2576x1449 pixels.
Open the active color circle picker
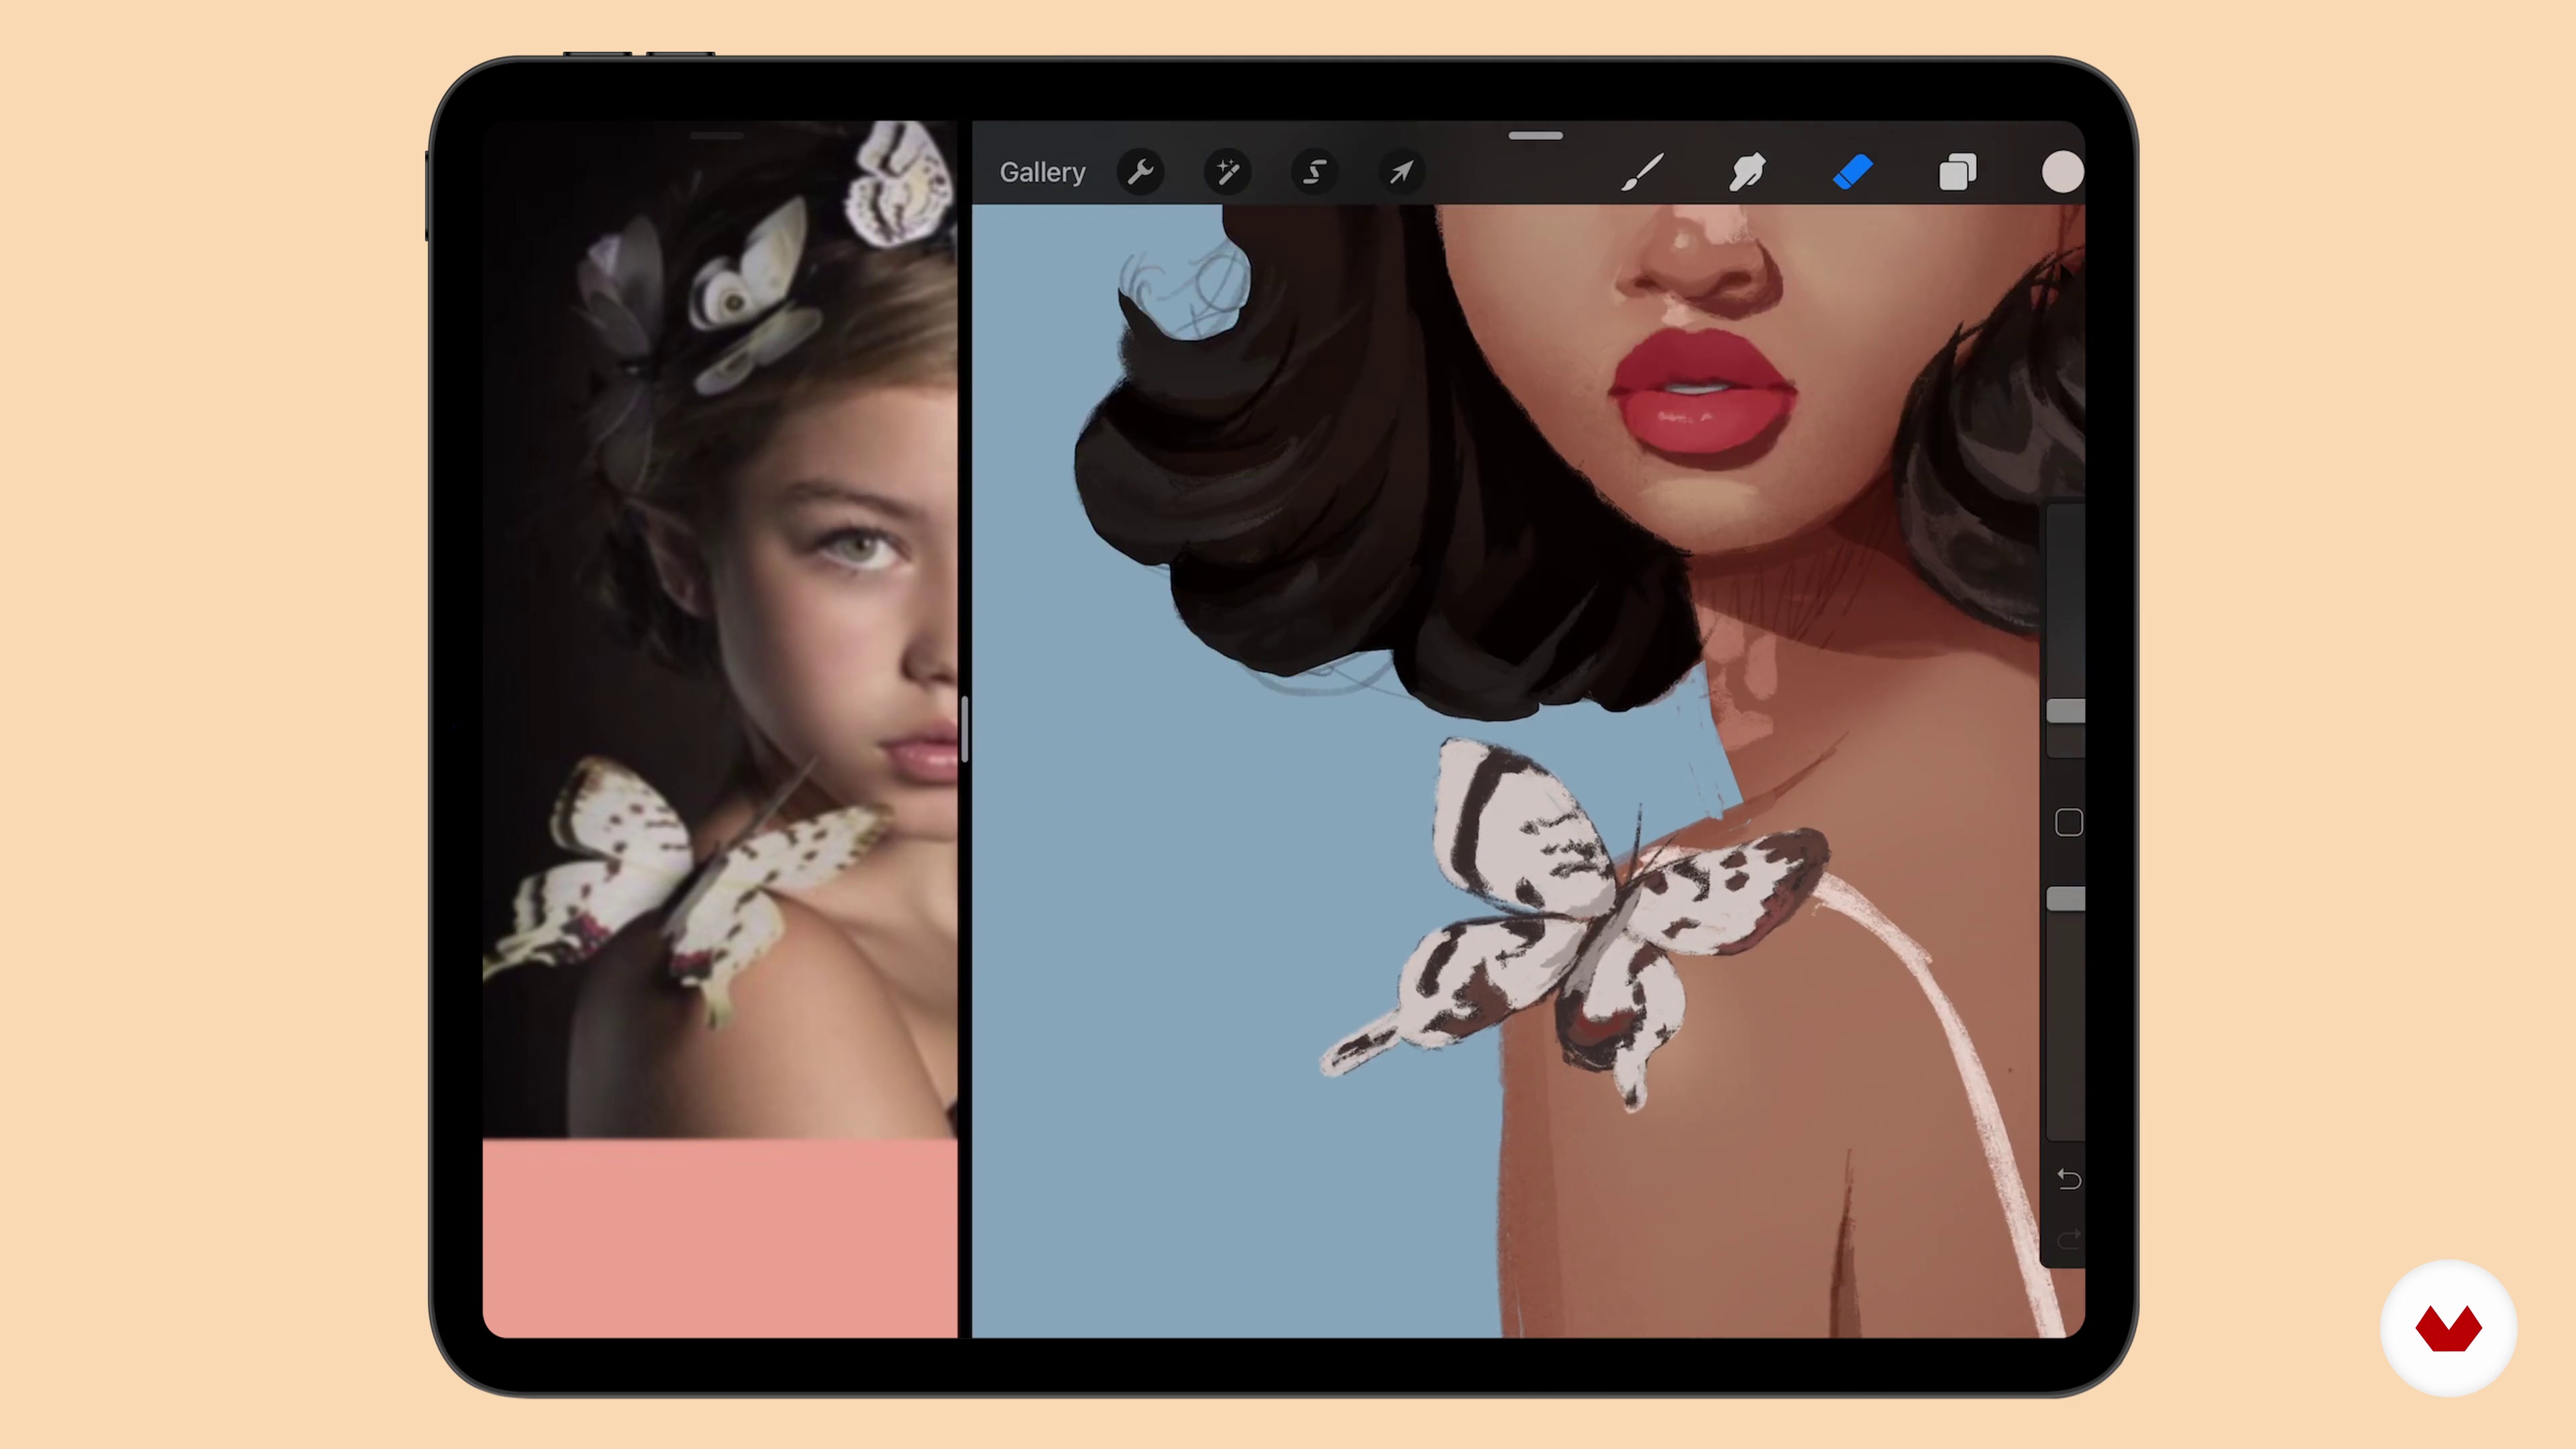tap(2062, 172)
